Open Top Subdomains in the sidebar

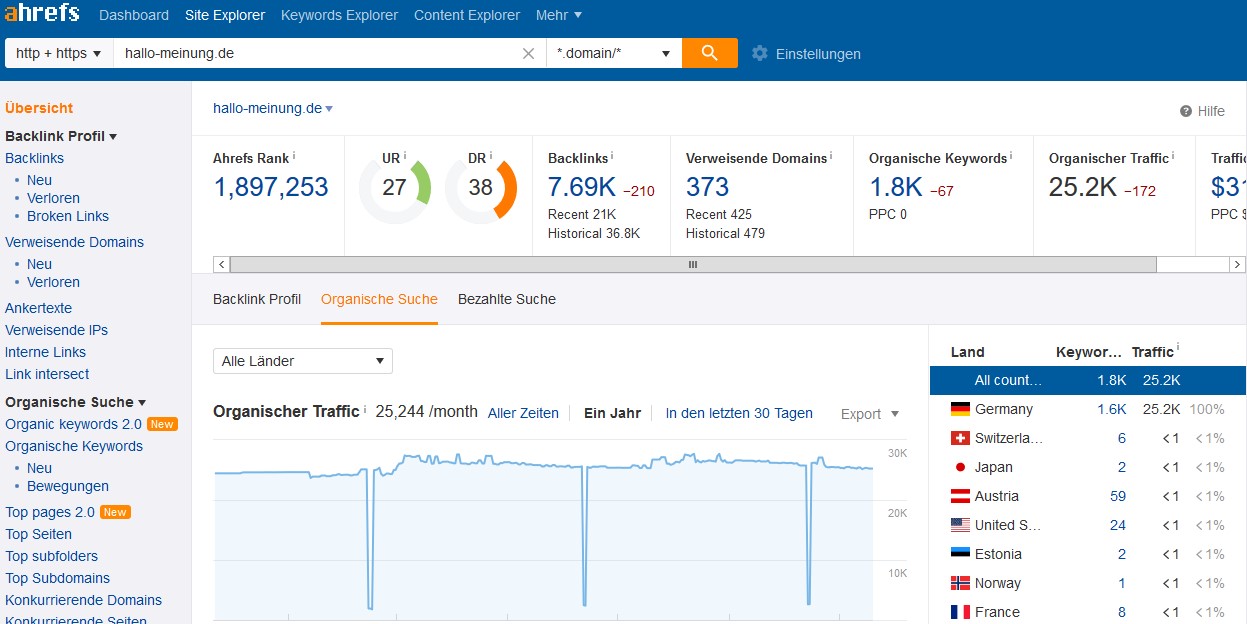57,578
